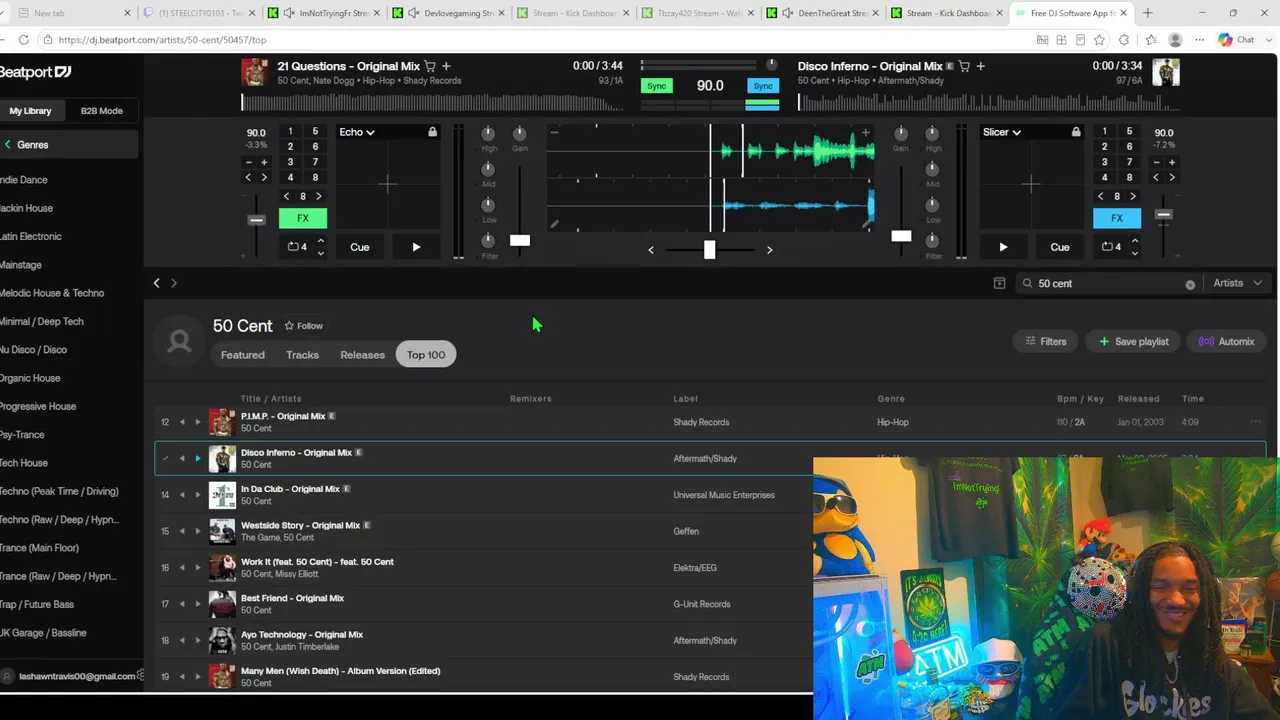Image resolution: width=1280 pixels, height=720 pixels.
Task: Click the lock icon on the Echo FX pad
Action: click(x=432, y=132)
